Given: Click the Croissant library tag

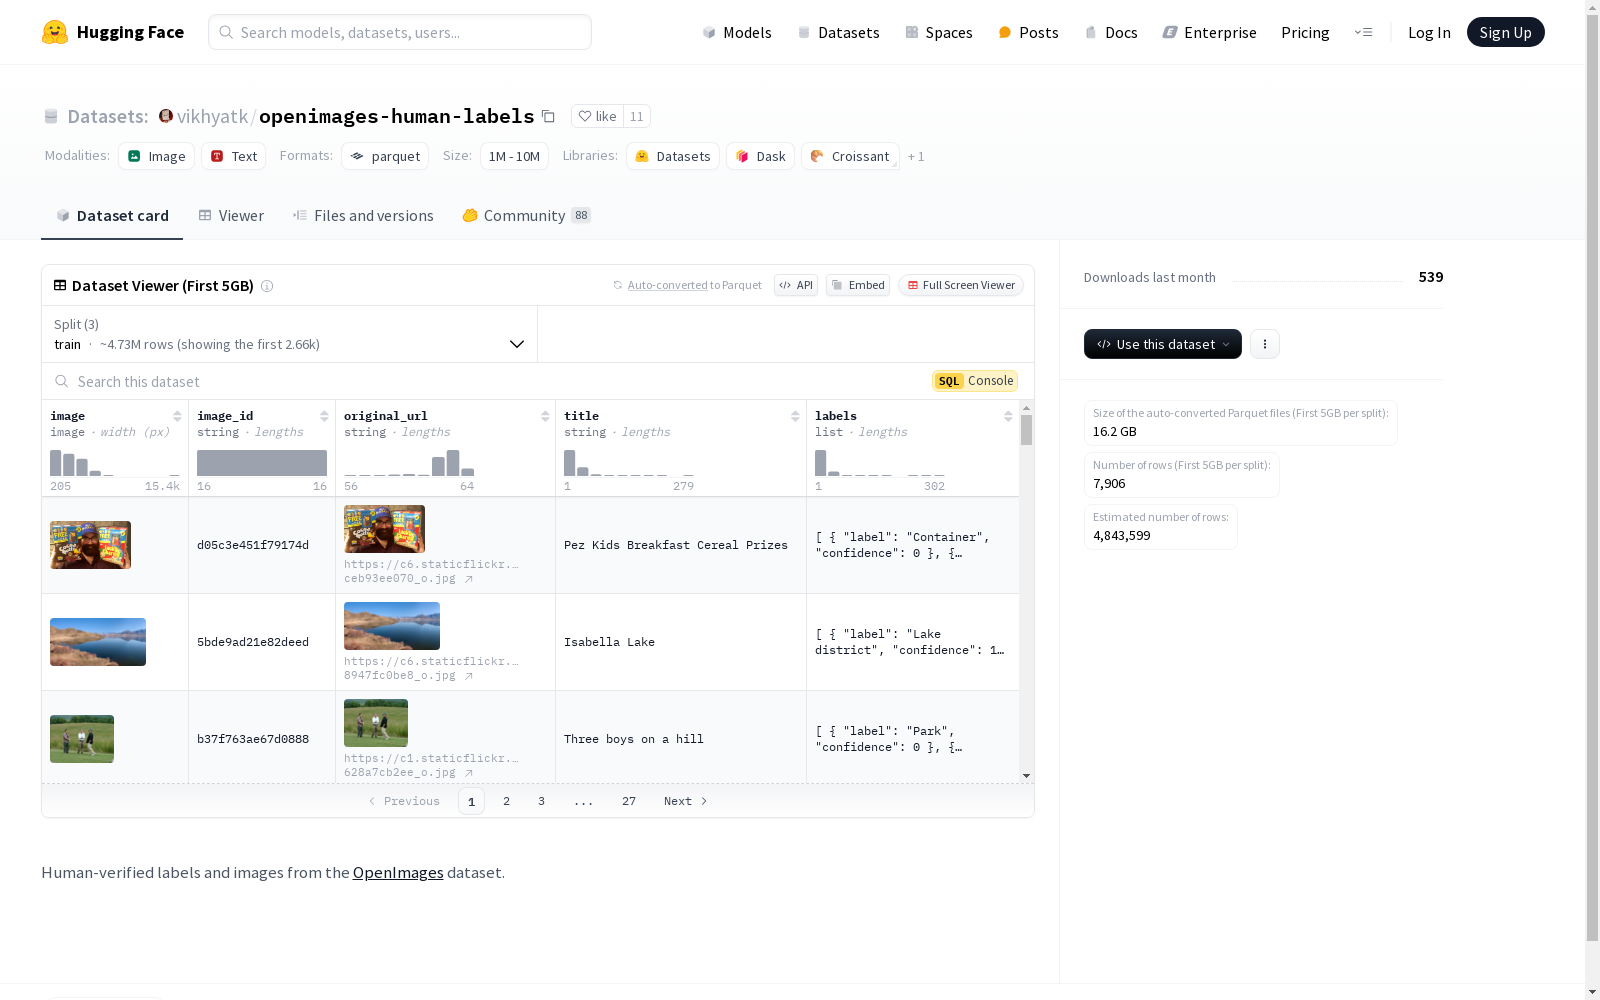Looking at the screenshot, I should click(850, 156).
